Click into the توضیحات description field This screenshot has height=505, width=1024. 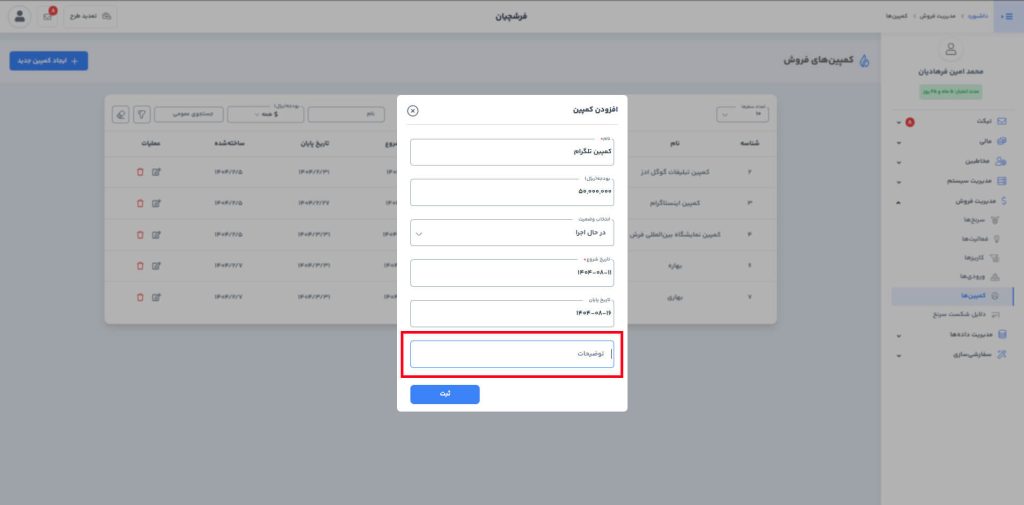coord(512,355)
